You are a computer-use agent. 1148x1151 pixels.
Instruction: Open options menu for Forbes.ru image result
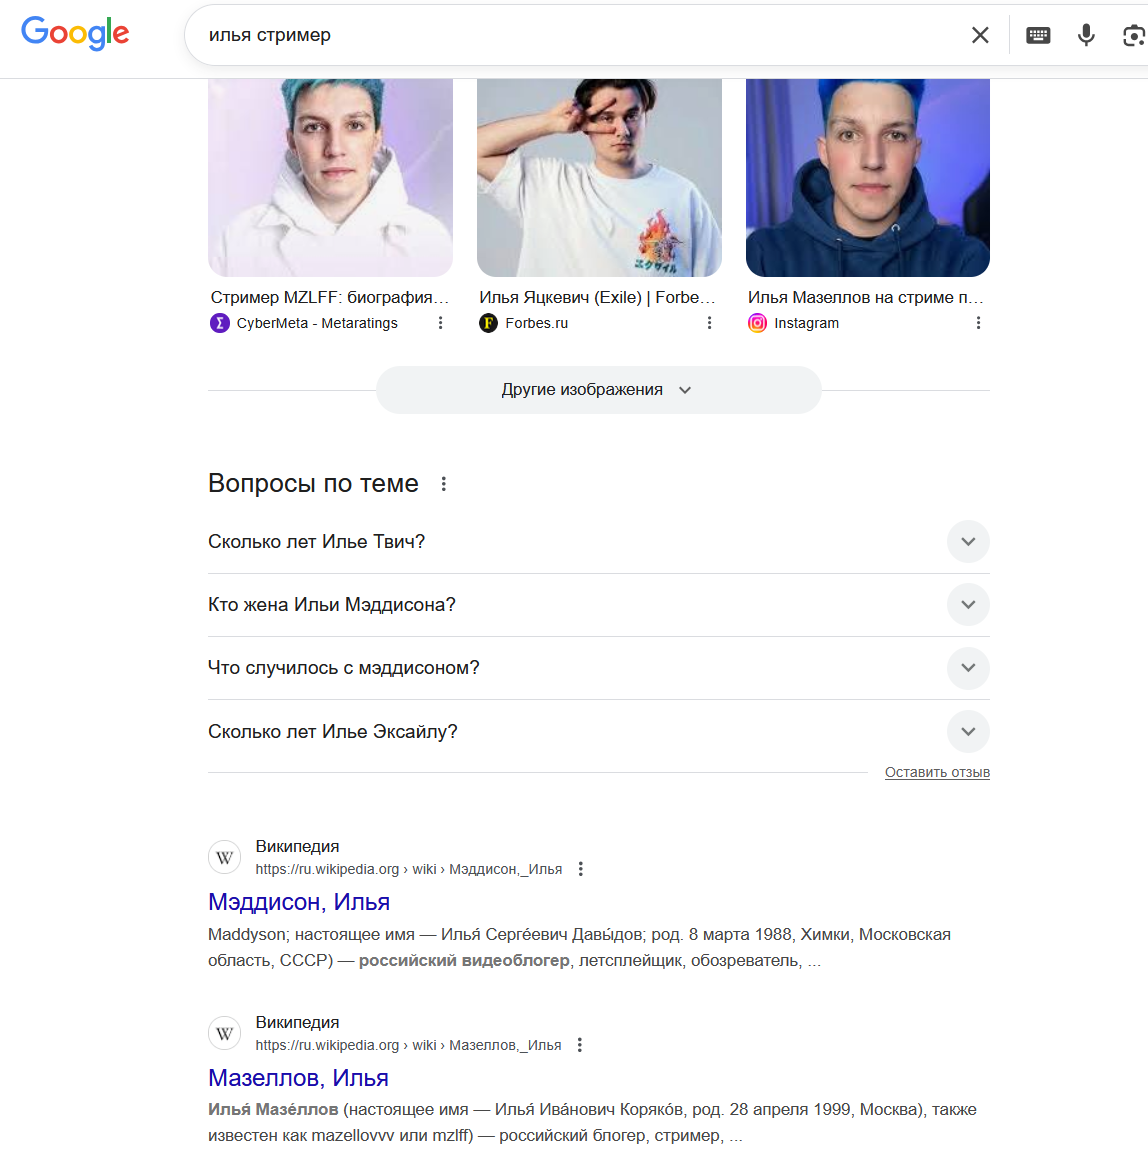pyautogui.click(x=709, y=323)
